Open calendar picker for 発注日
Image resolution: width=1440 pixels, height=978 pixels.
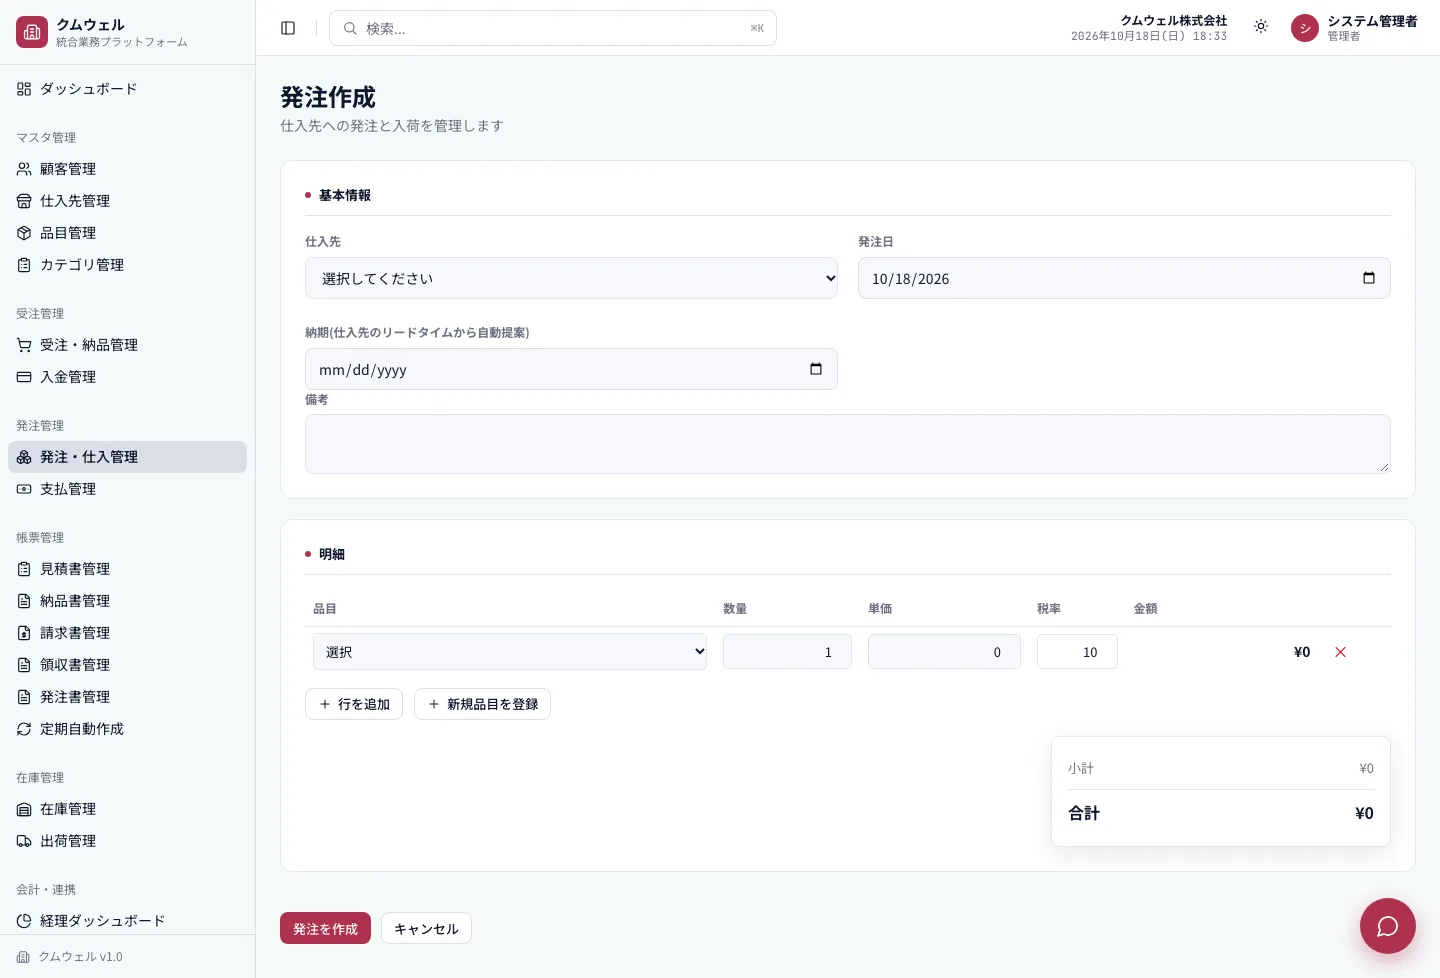coord(1369,278)
